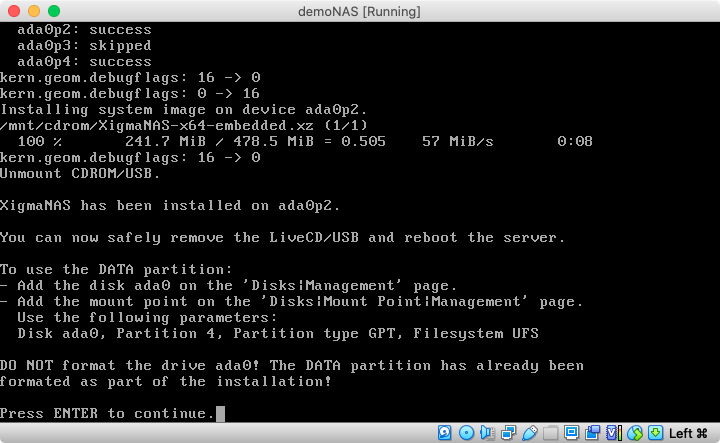This screenshot has height=443, width=720.
Task: Click the mouse integration status icon
Action: pyautogui.click(x=635, y=433)
